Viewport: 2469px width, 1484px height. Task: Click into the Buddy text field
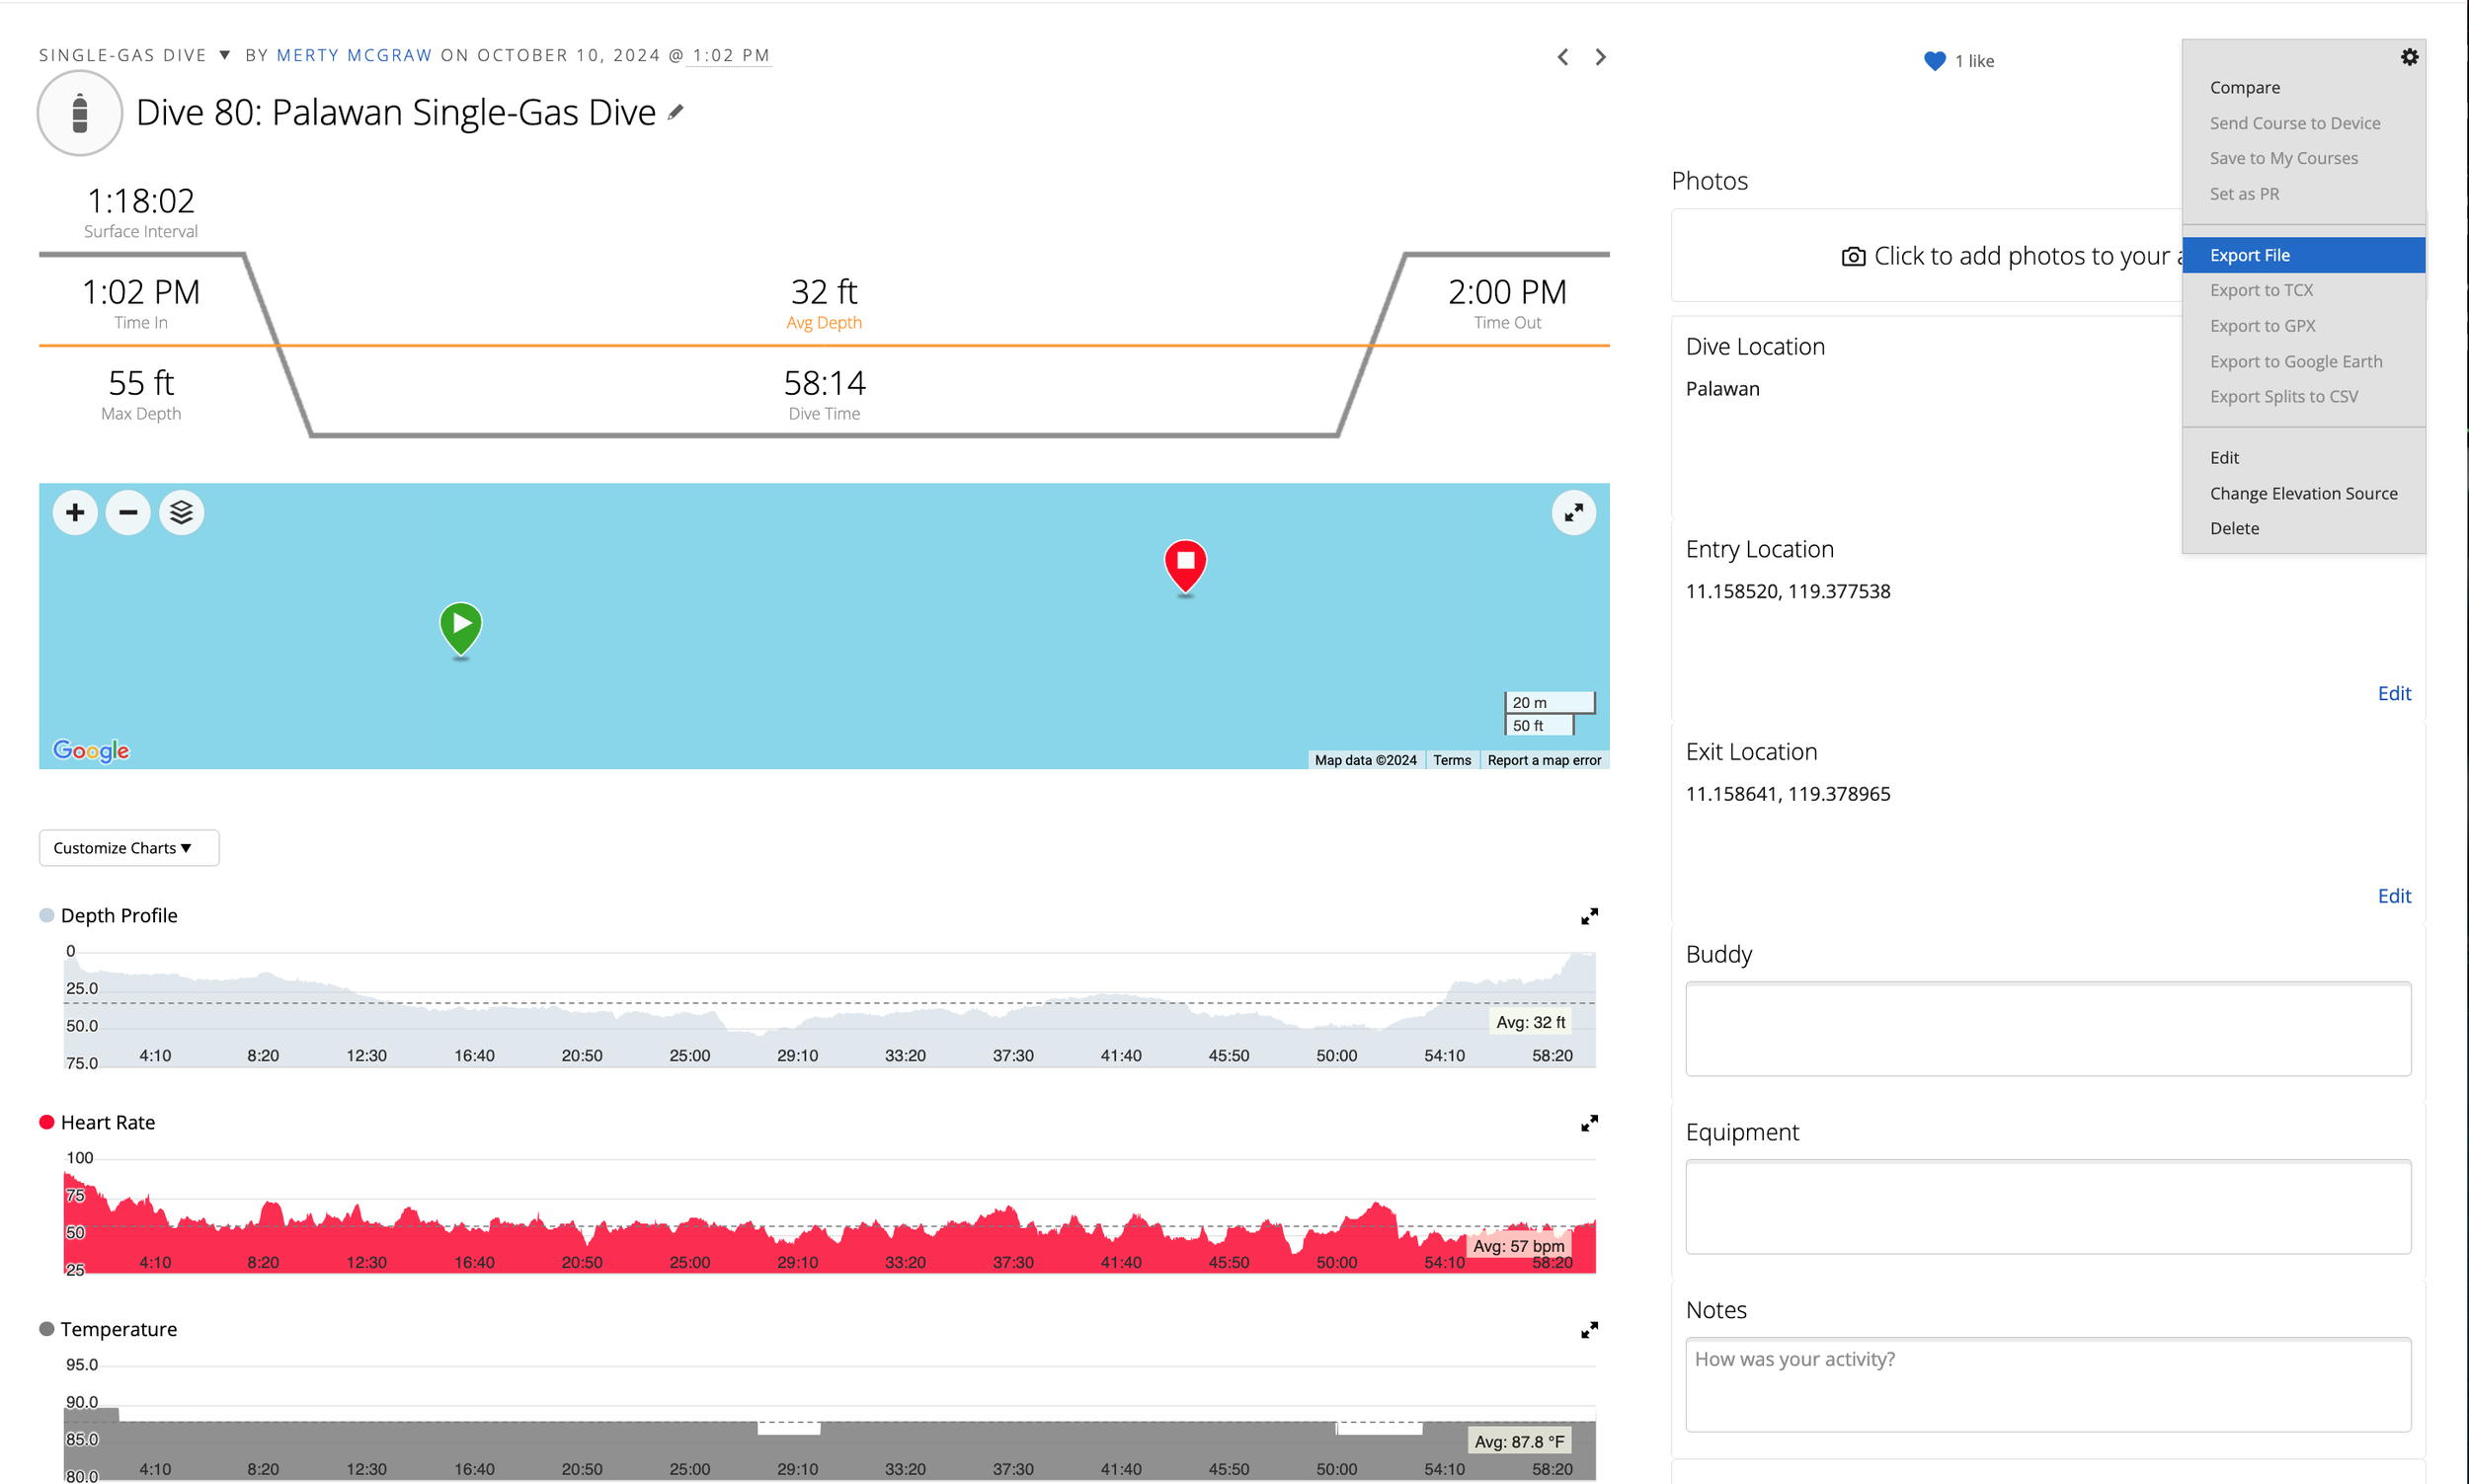pyautogui.click(x=2047, y=1028)
